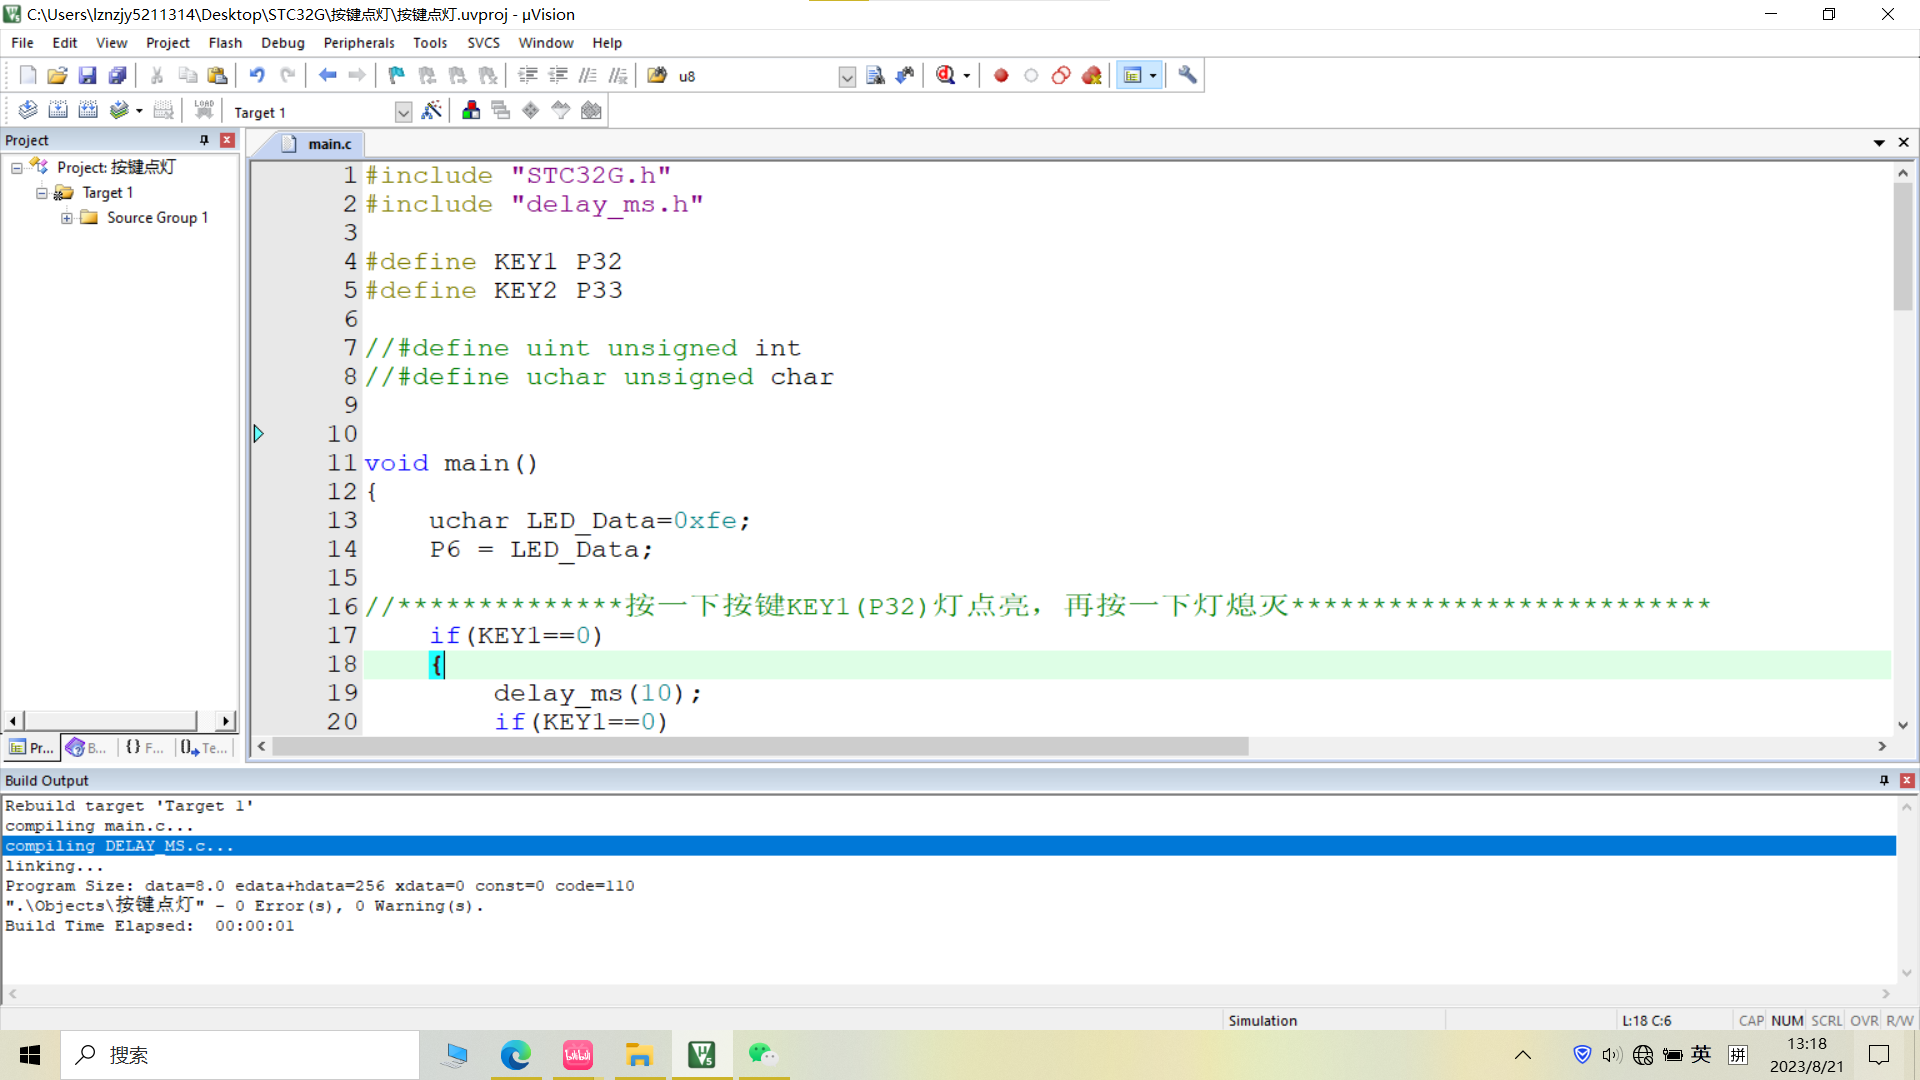Open Microsoft Edge from the taskbar

(516, 1055)
